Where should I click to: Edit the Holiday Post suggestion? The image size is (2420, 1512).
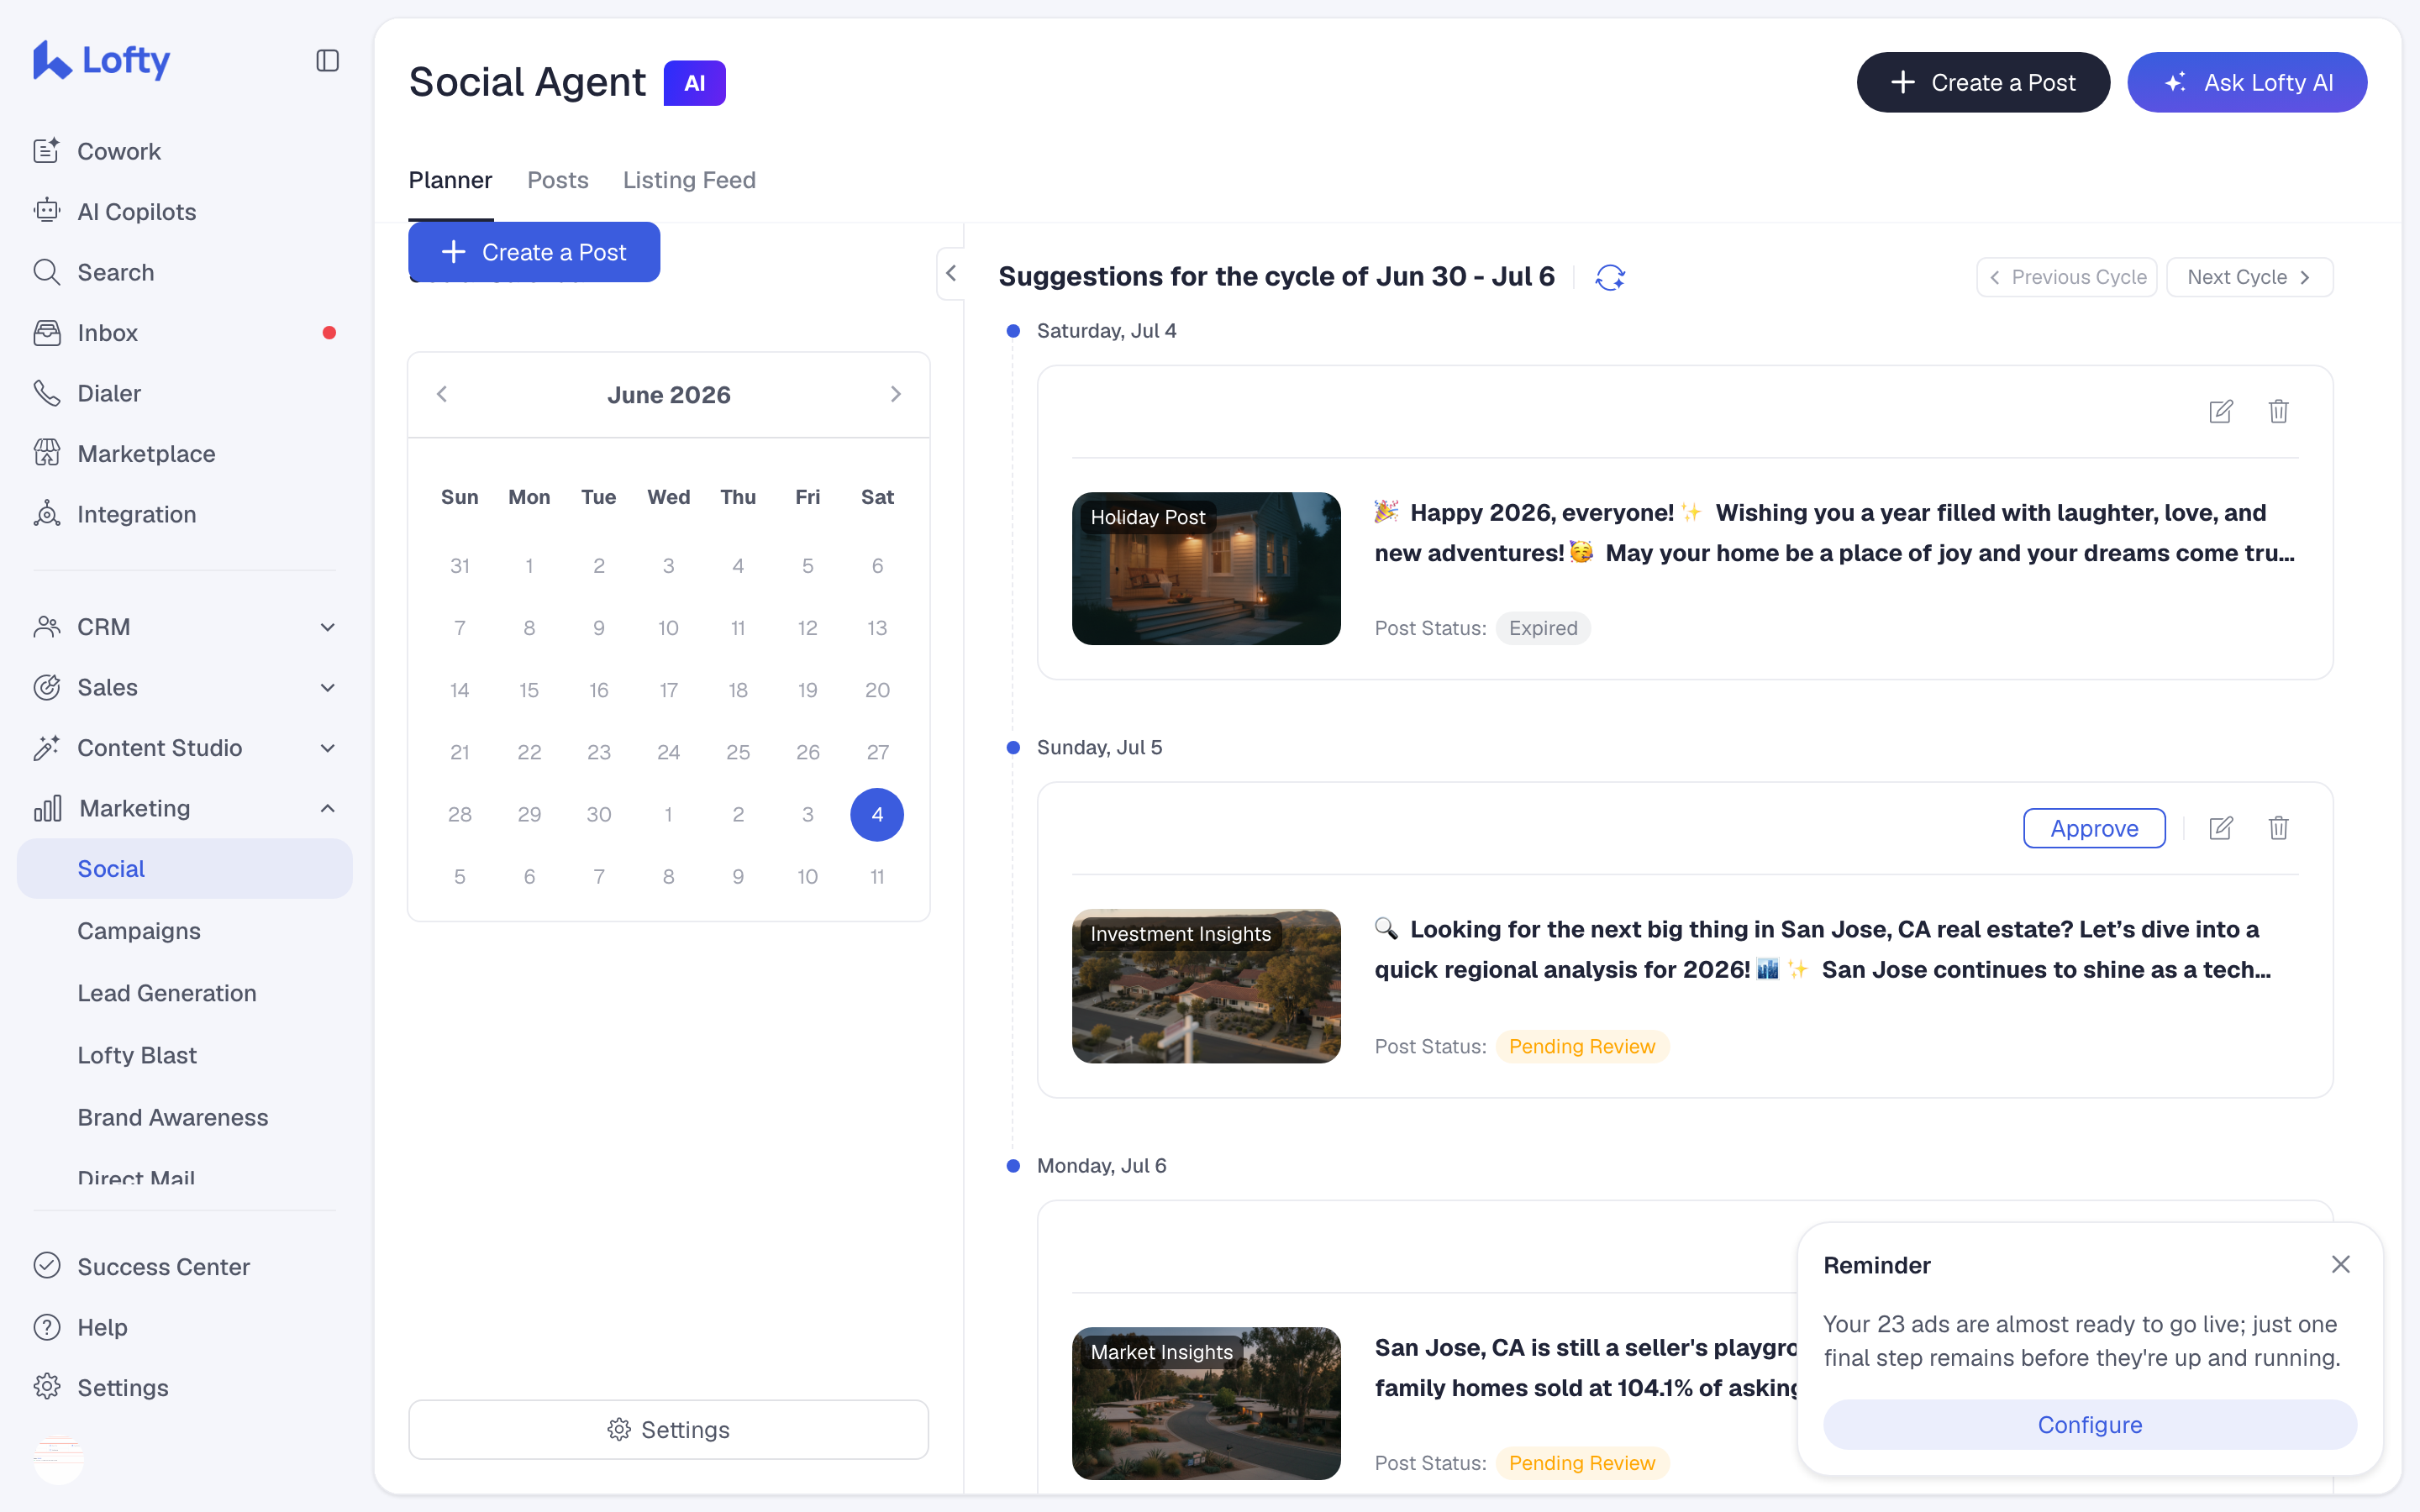click(x=2220, y=411)
